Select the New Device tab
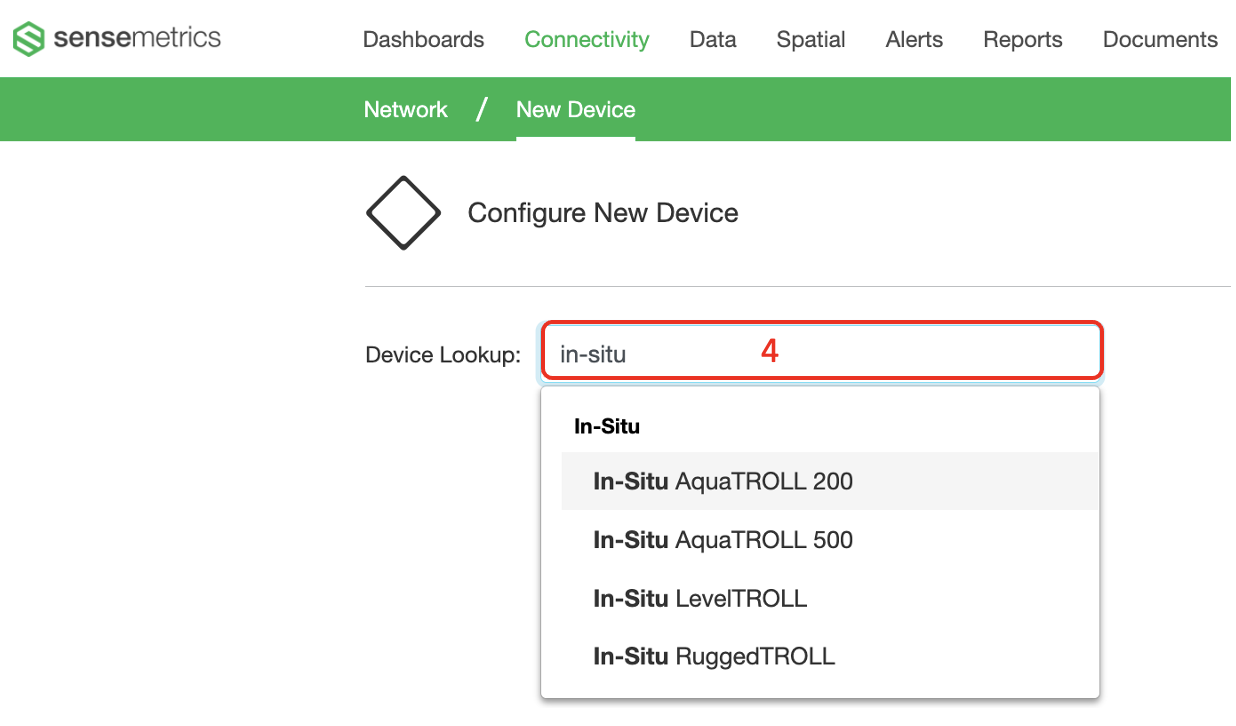Image resolution: width=1236 pixels, height=726 pixels. click(576, 110)
